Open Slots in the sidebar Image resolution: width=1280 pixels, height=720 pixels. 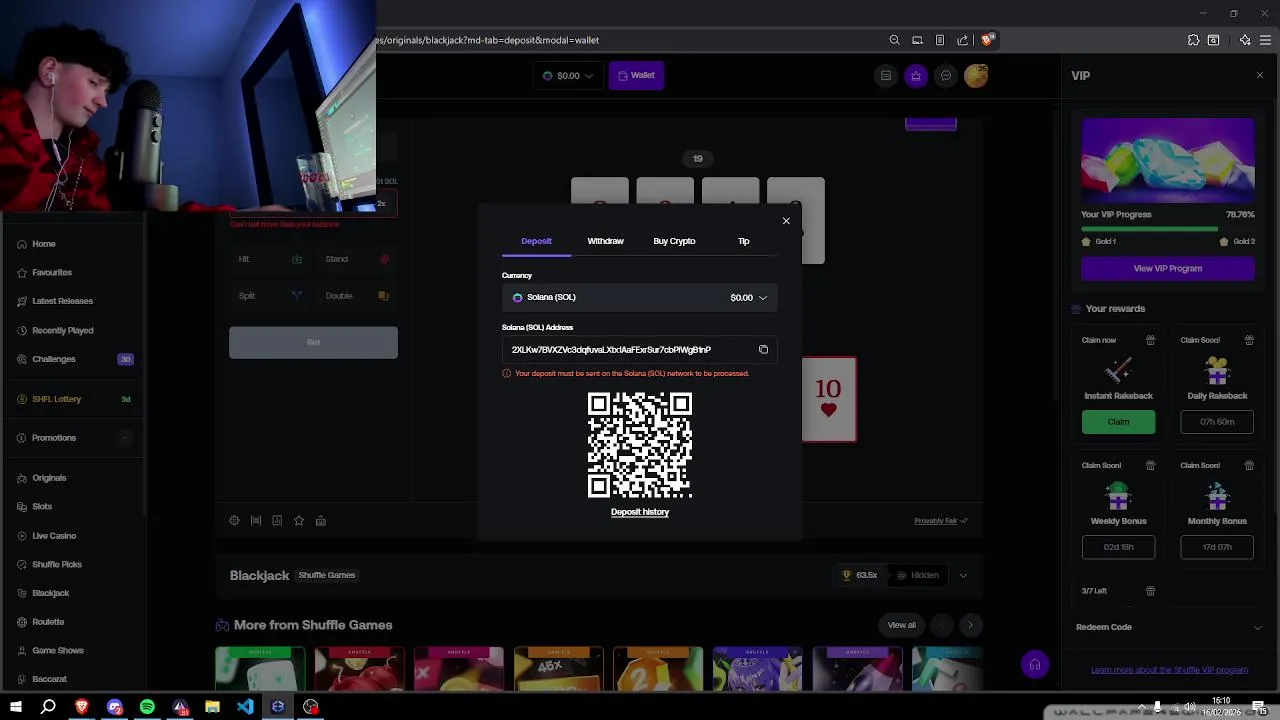[x=42, y=507]
